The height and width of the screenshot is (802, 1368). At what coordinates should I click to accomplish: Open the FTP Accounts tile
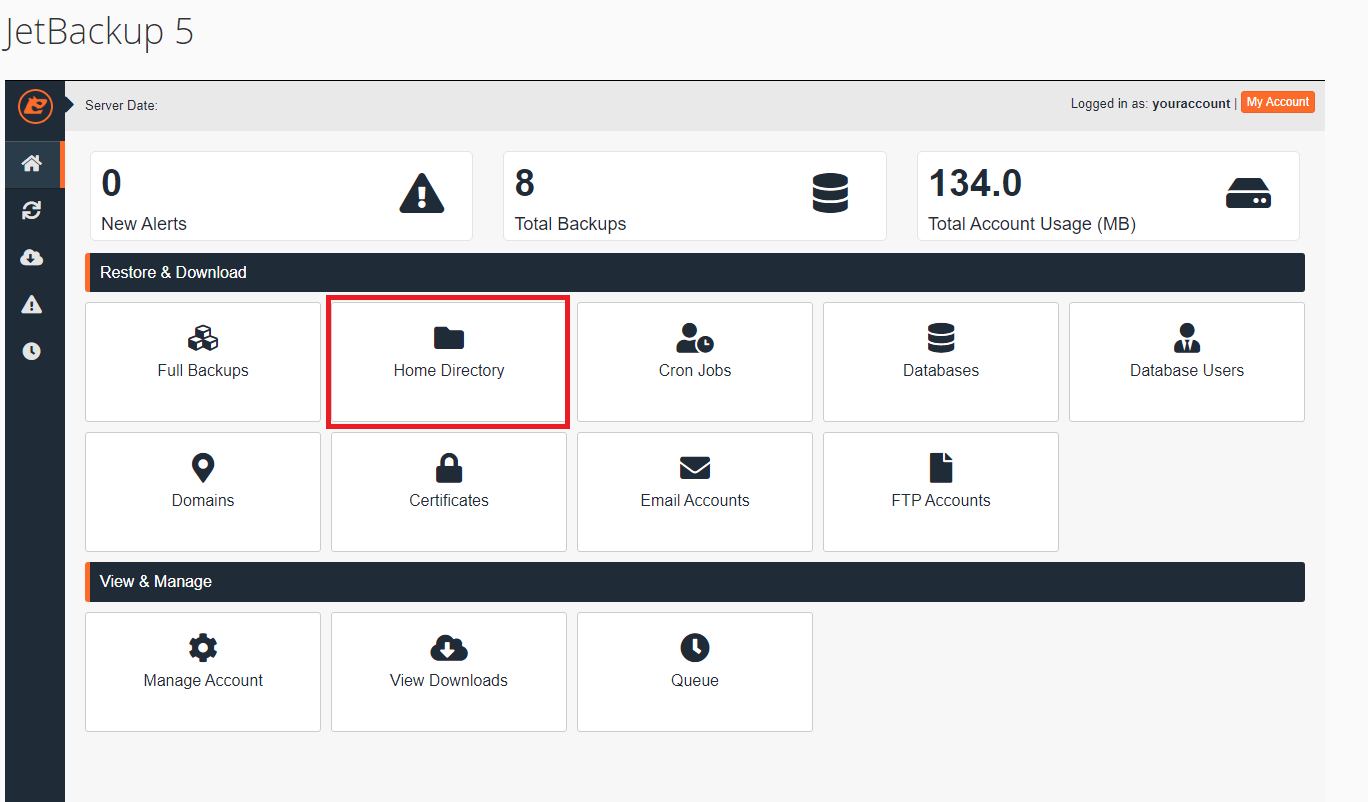click(941, 492)
